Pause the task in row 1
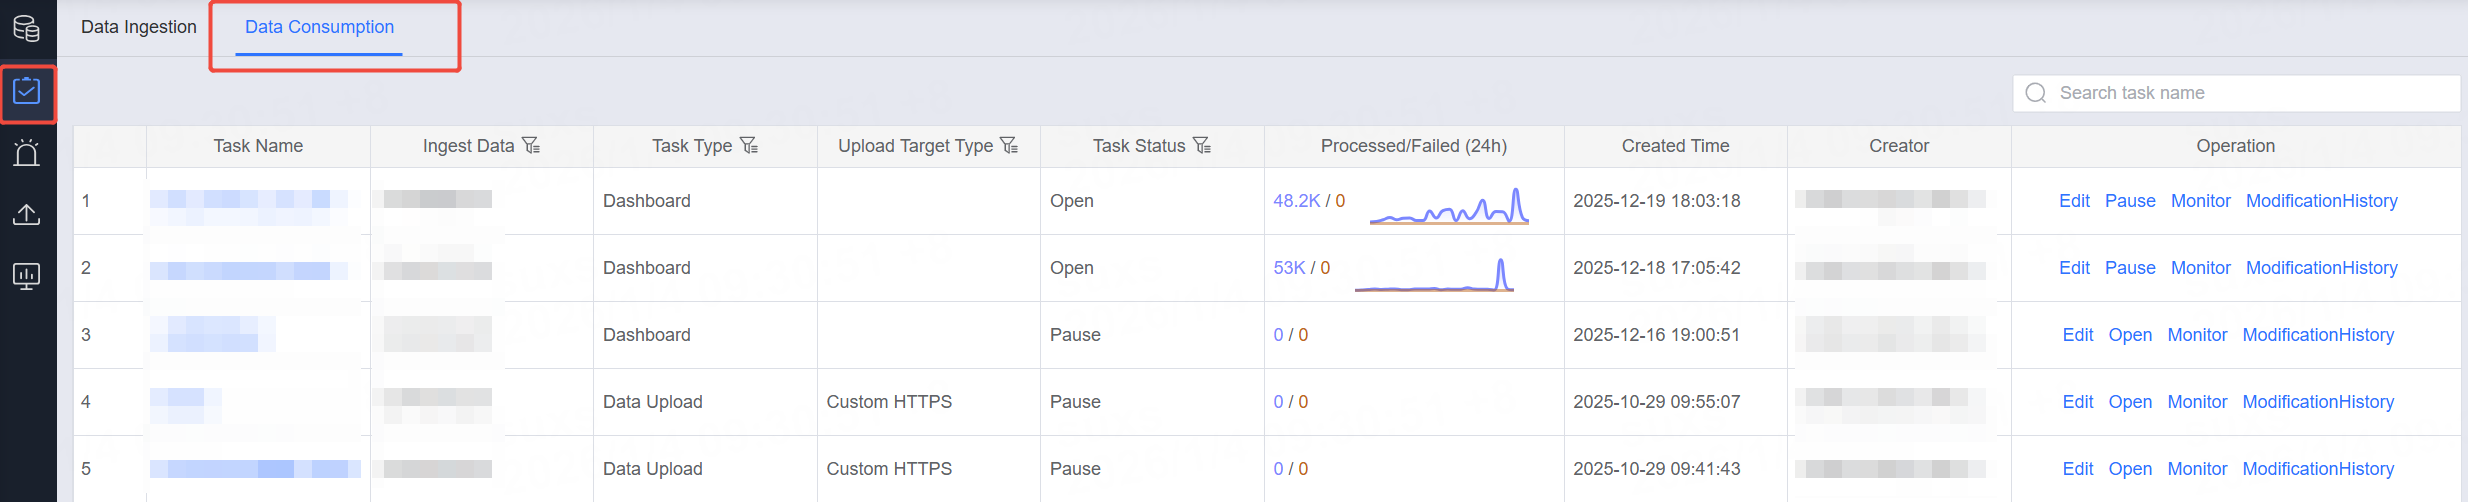The width and height of the screenshot is (2468, 502). [2129, 201]
